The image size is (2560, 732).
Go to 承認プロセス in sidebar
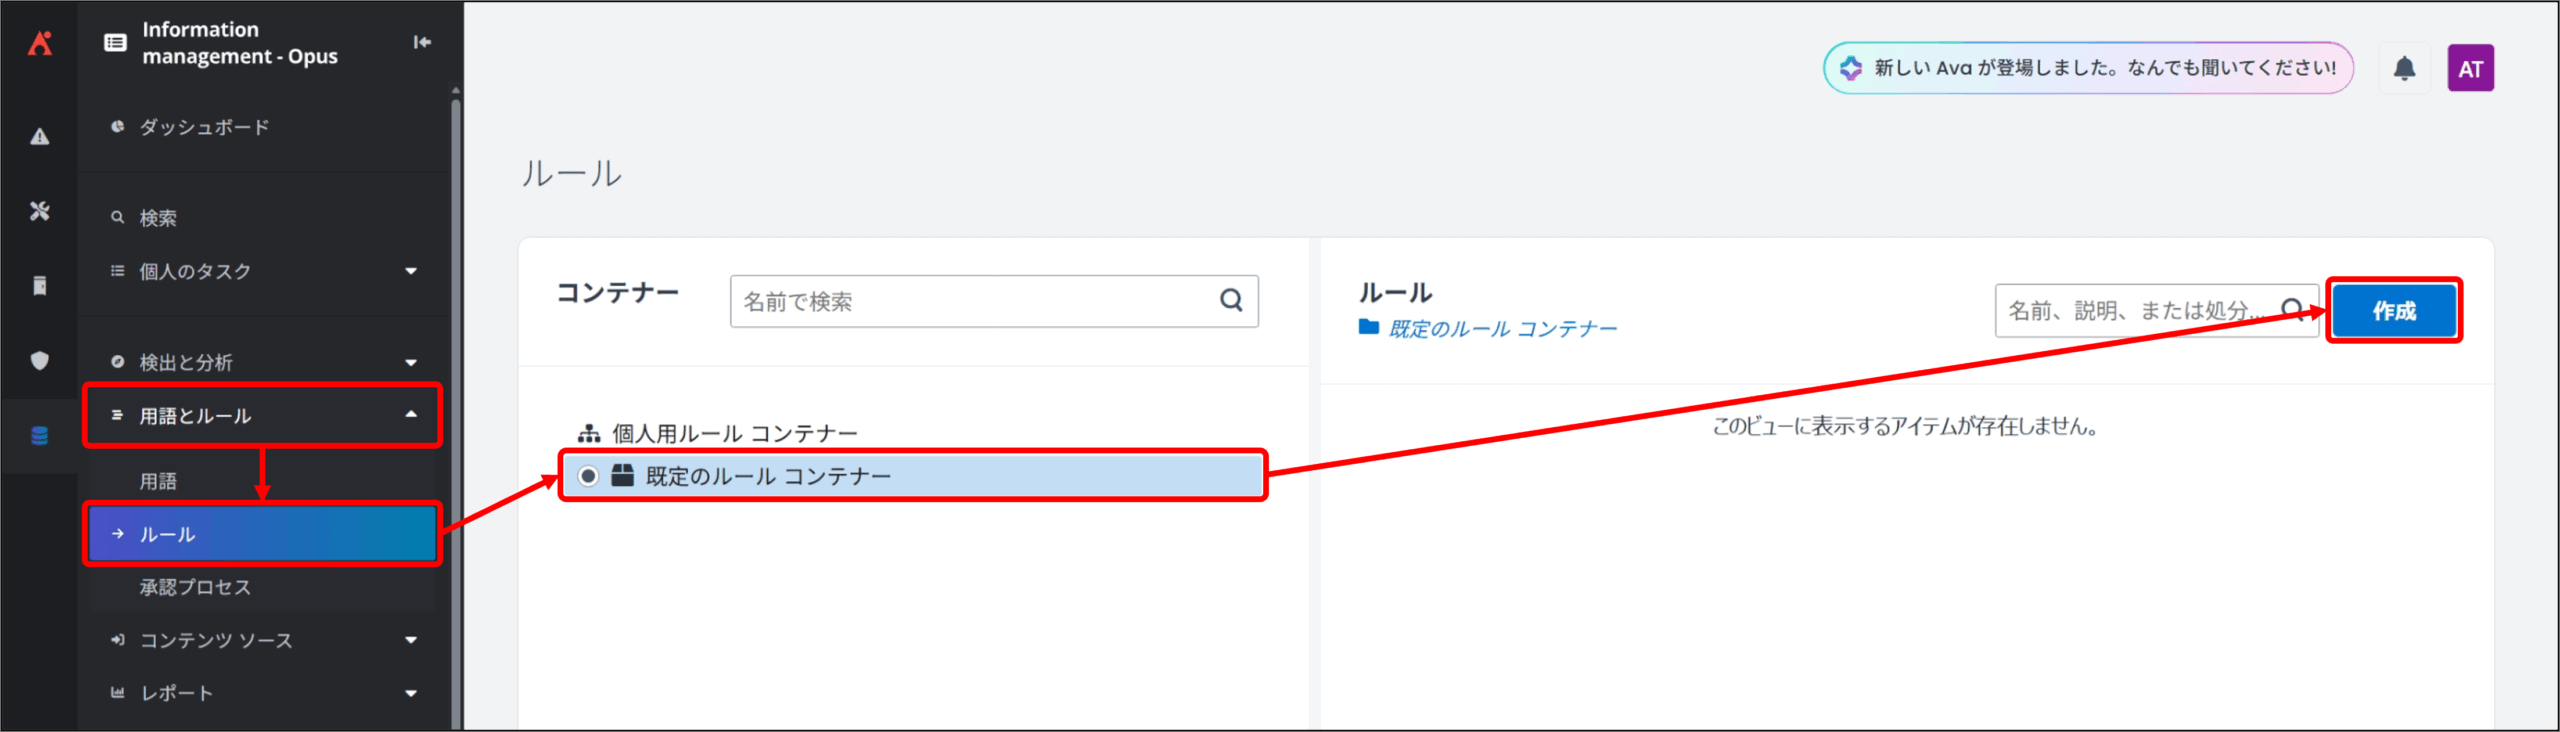coord(195,587)
